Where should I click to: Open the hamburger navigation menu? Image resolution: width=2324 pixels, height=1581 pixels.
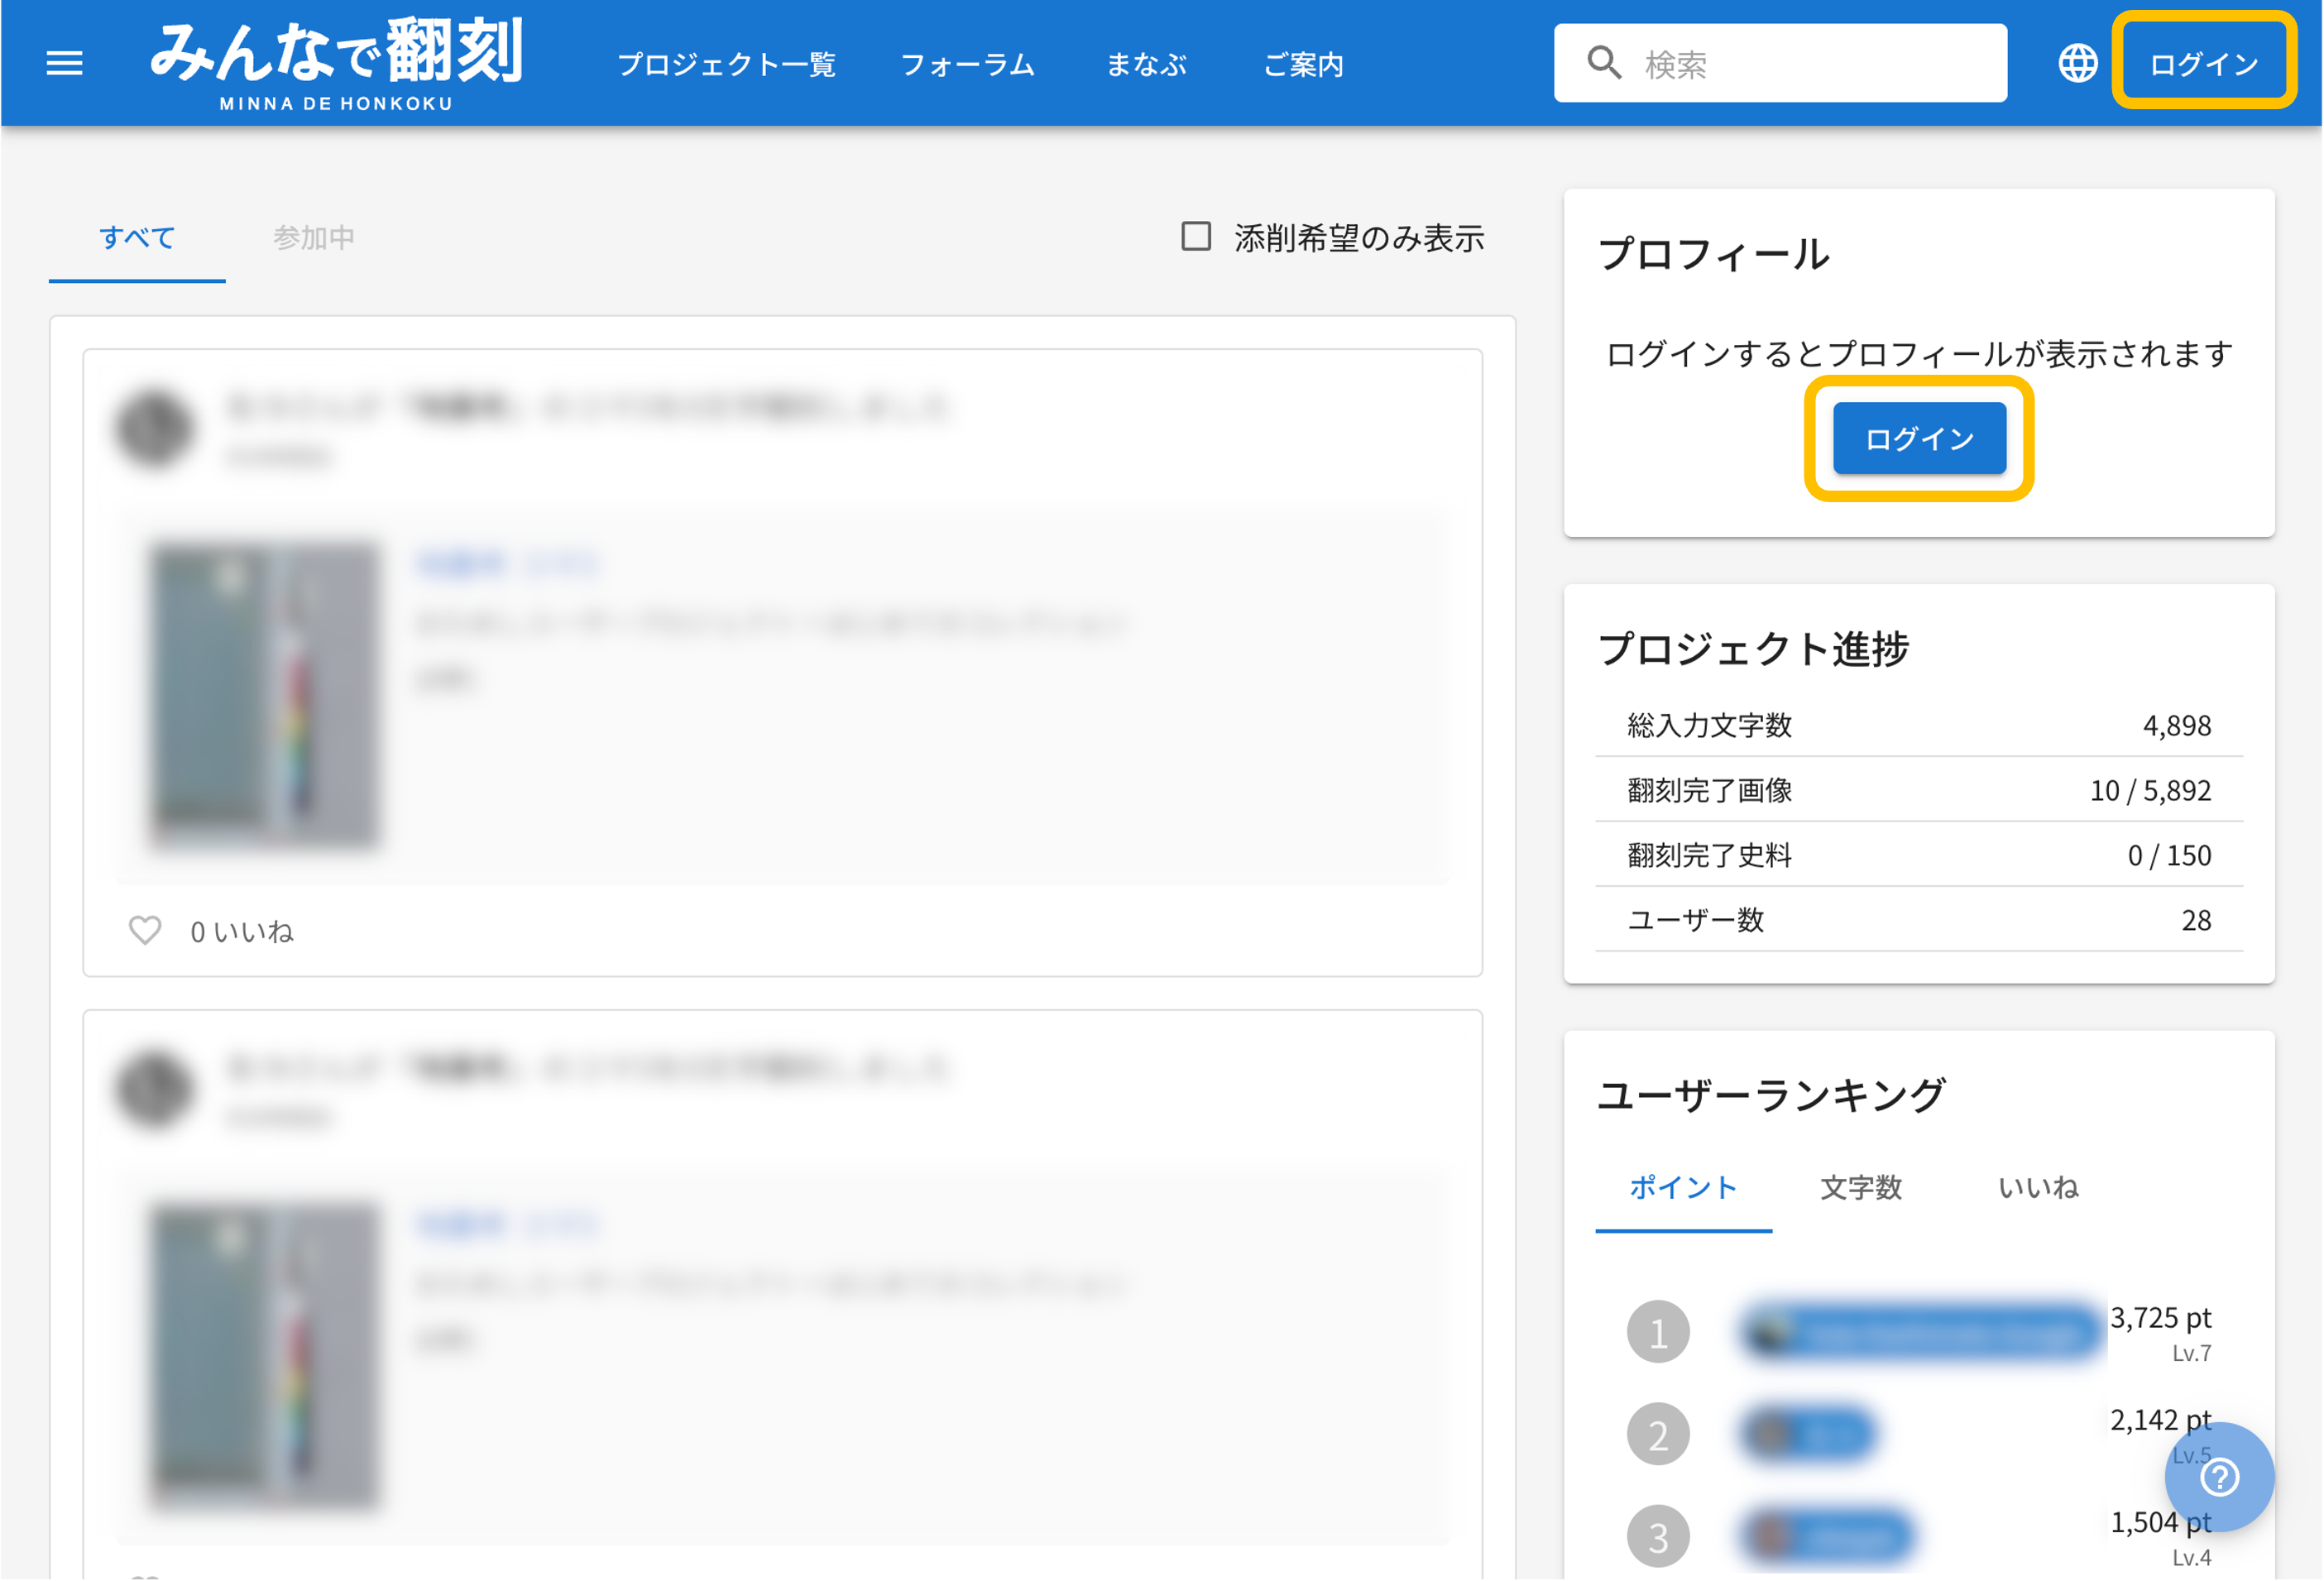pos(65,64)
